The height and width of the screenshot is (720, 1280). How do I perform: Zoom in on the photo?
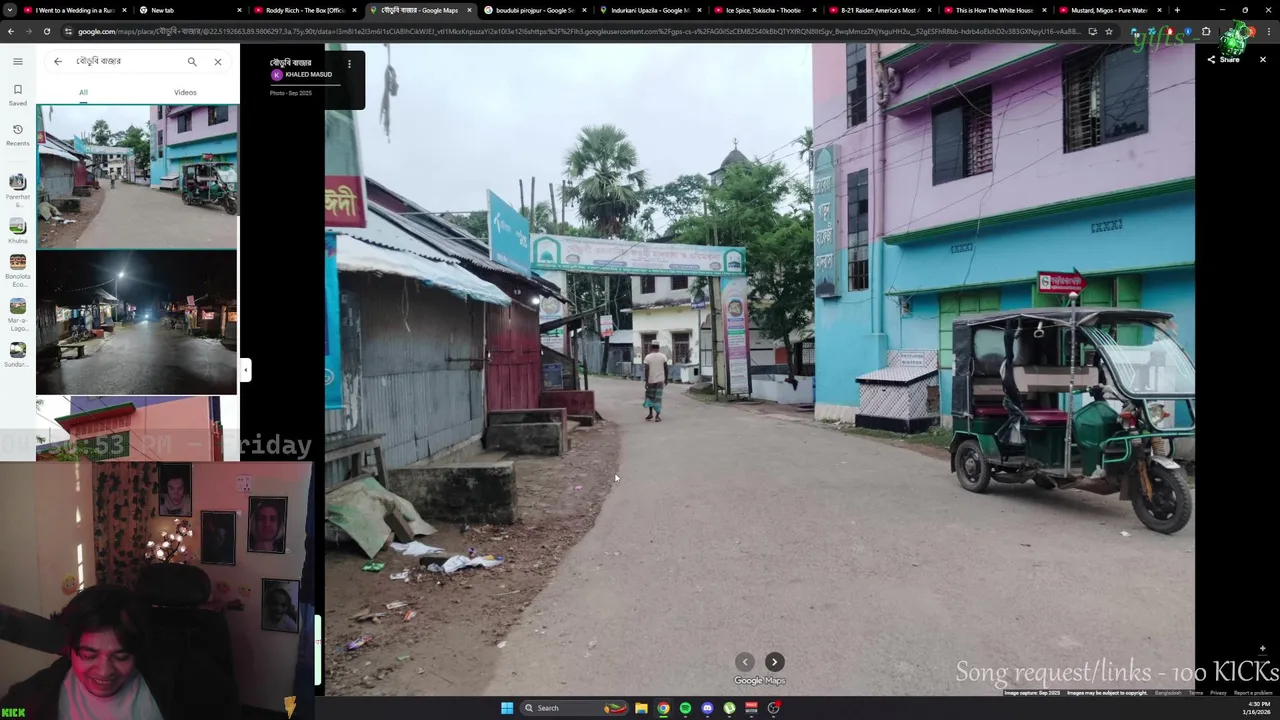(1262, 648)
